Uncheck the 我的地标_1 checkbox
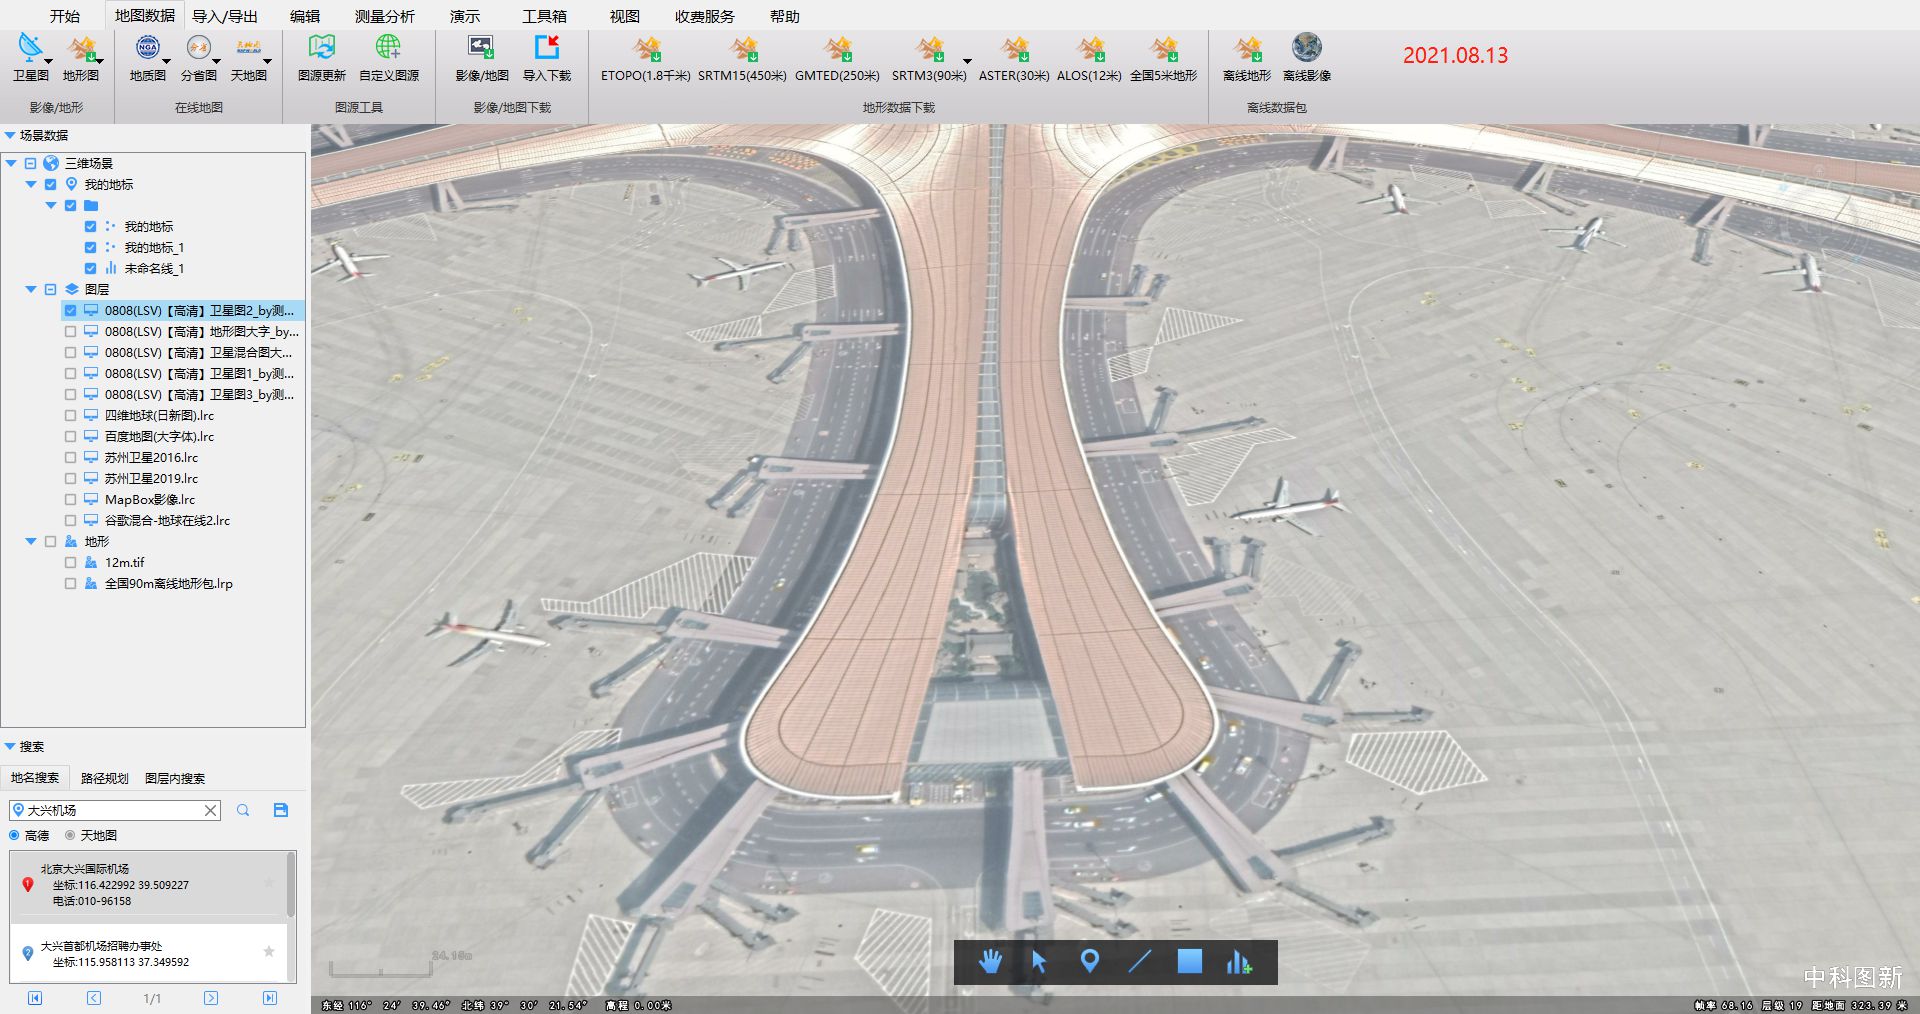This screenshot has height=1014, width=1920. (90, 247)
